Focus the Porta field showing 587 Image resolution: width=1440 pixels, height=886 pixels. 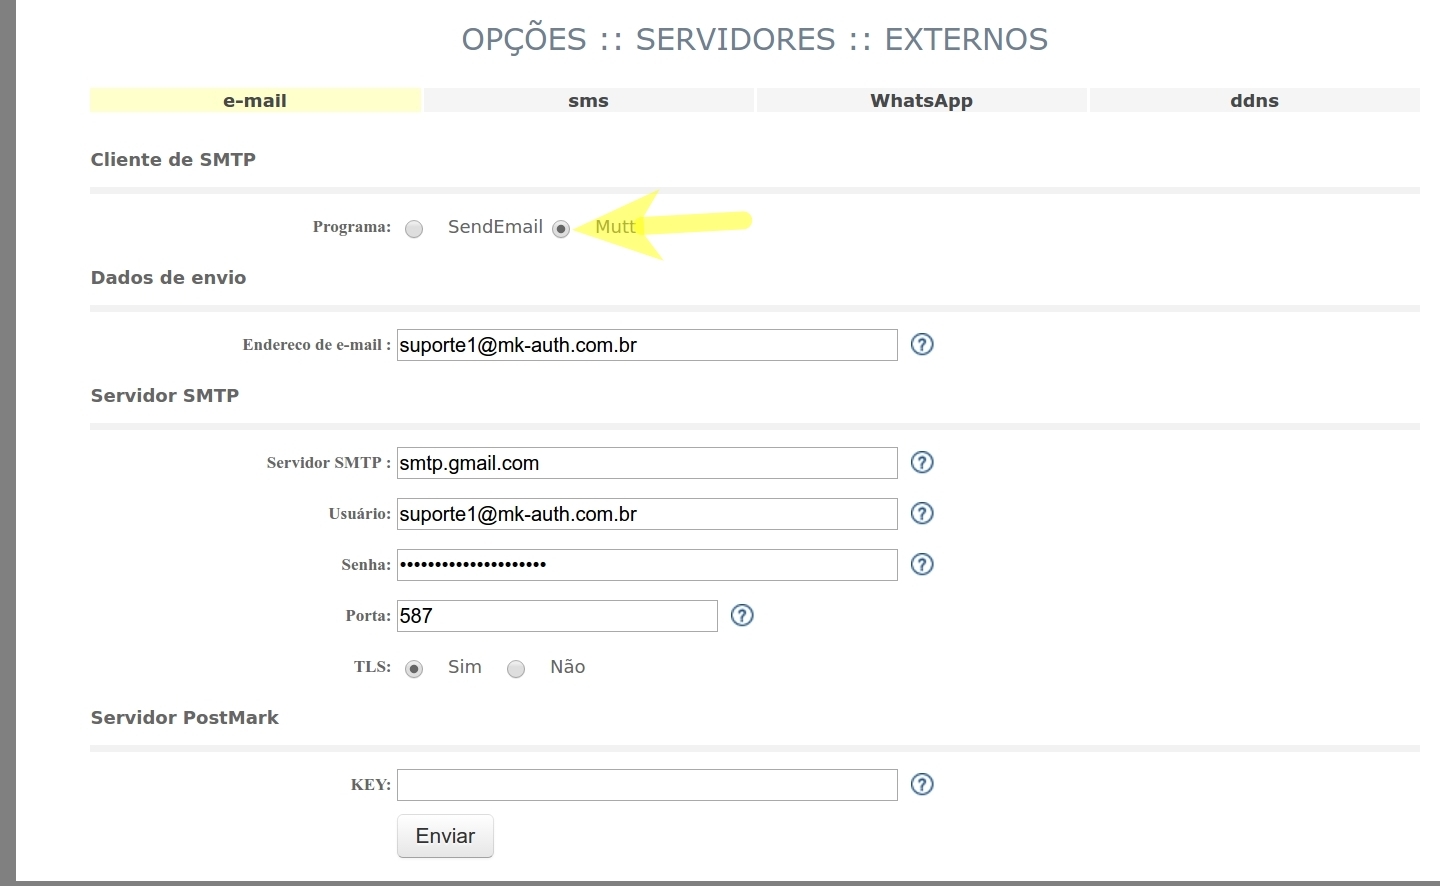click(x=557, y=616)
